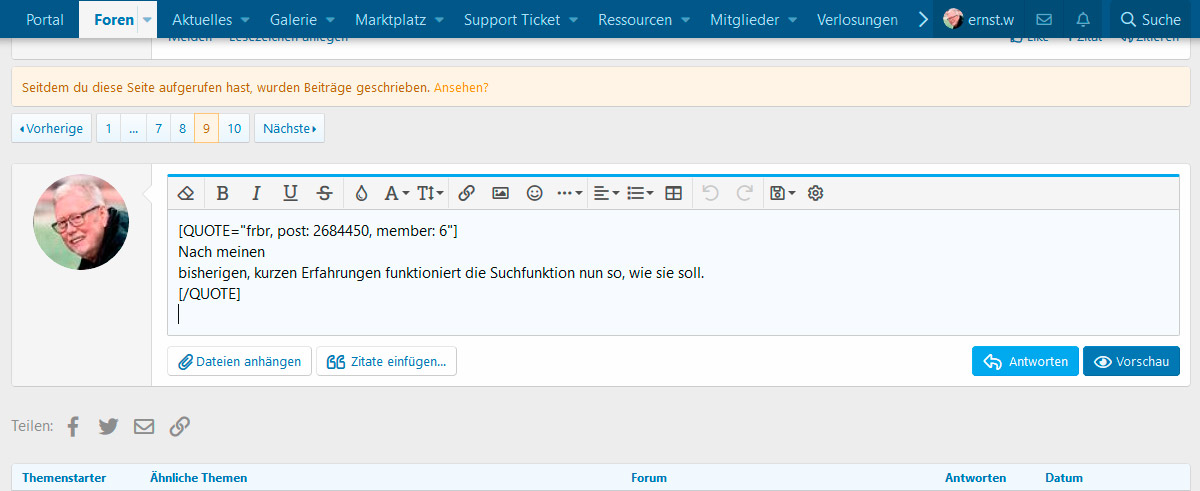The height and width of the screenshot is (491, 1200).
Task: Open ernst.w account menu
Action: pyautogui.click(x=979, y=19)
